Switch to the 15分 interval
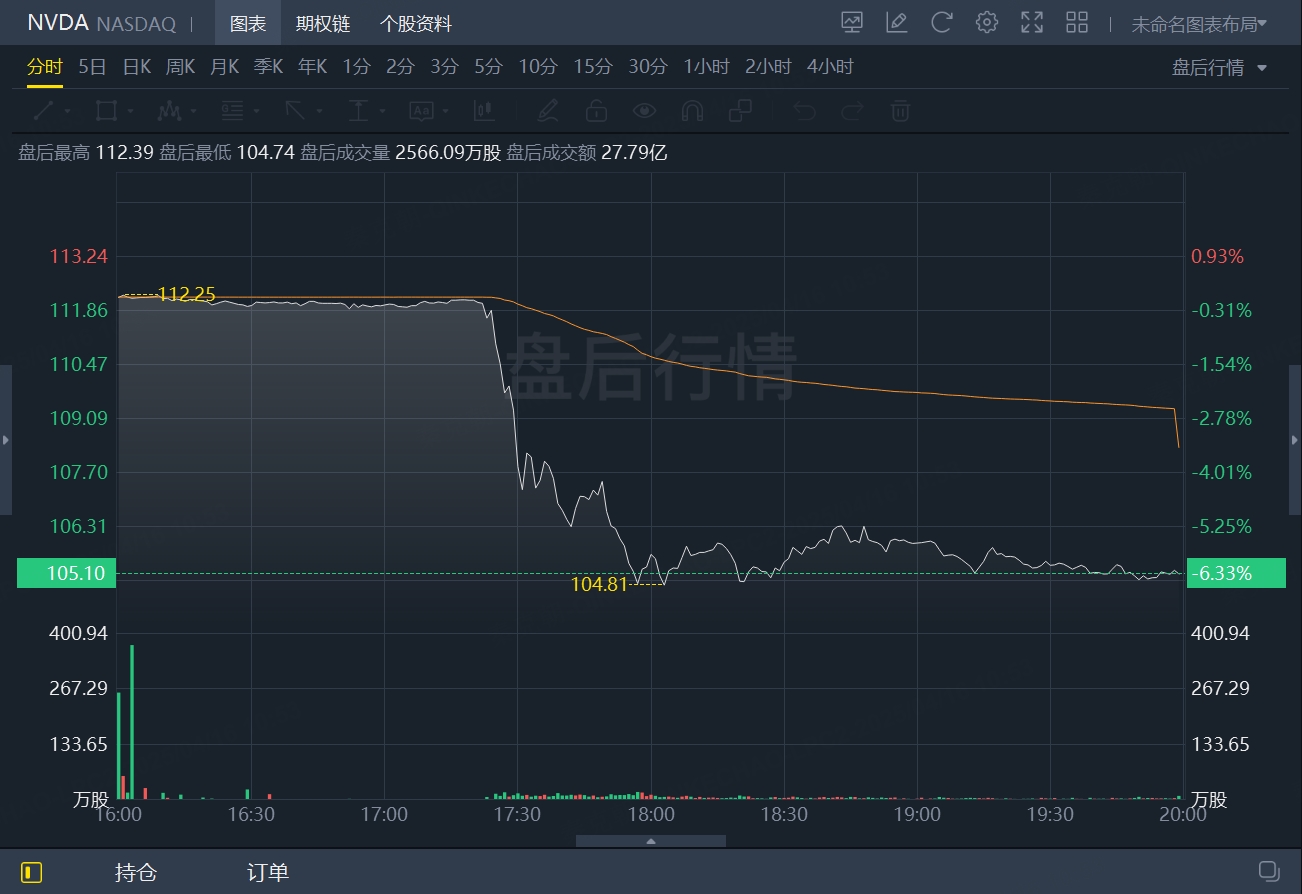 (x=592, y=67)
